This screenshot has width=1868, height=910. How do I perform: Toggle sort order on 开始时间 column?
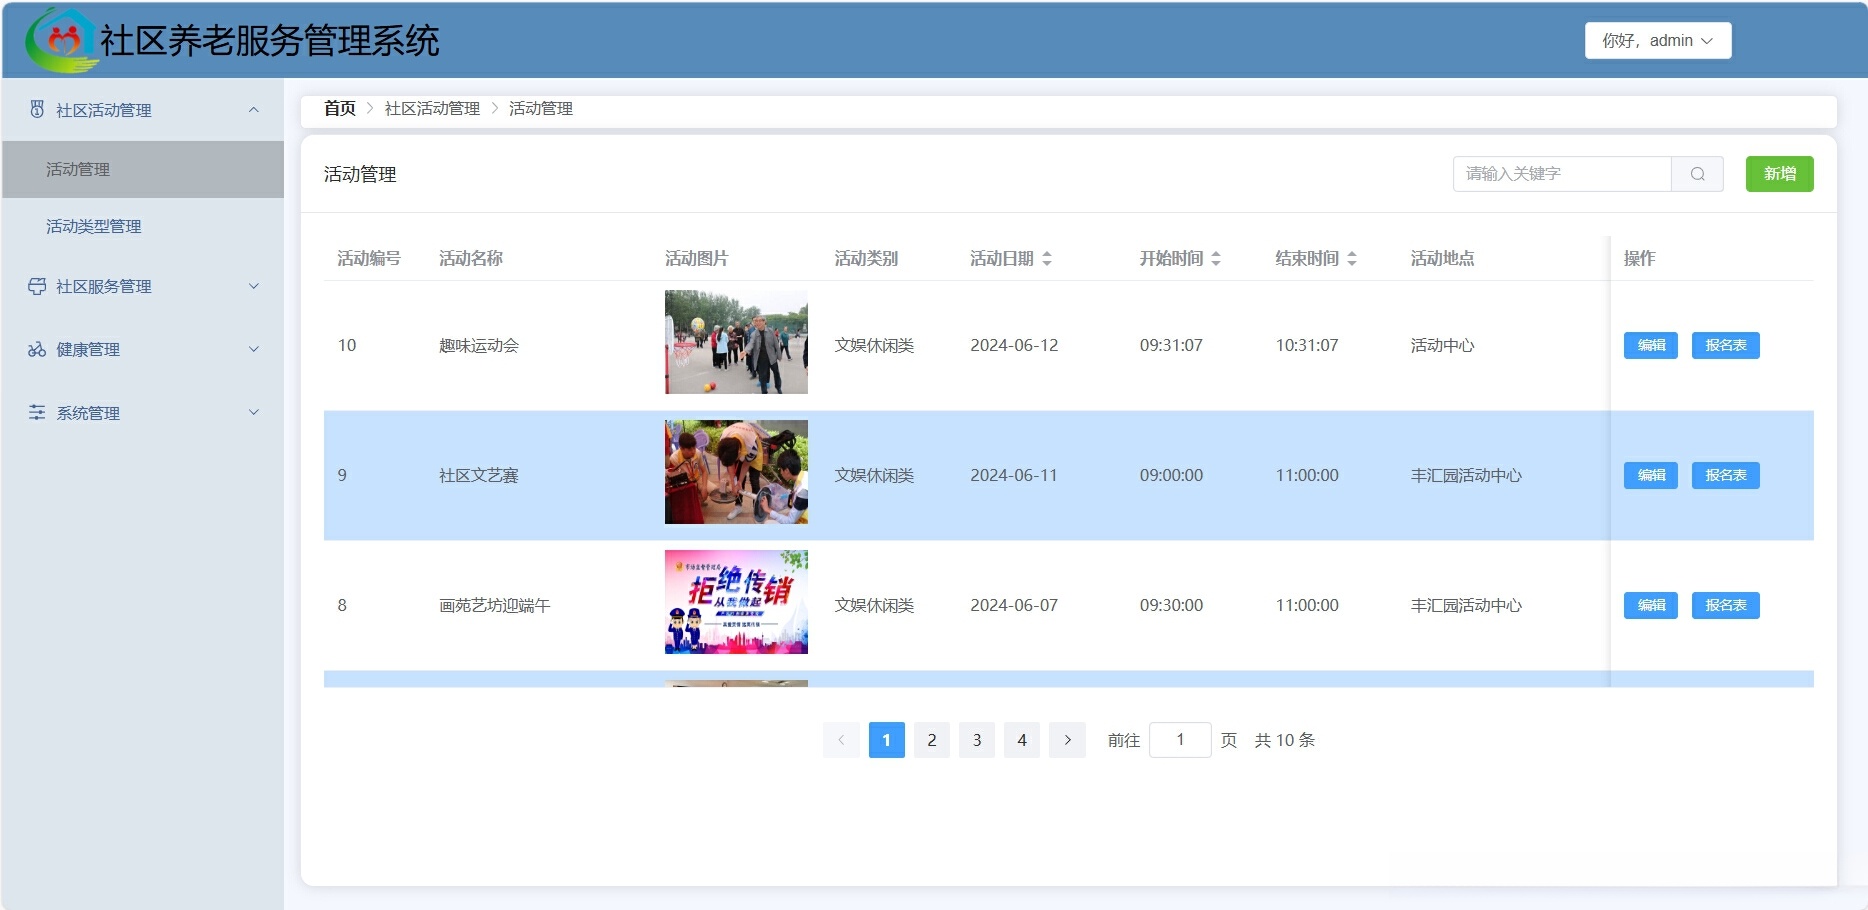point(1215,258)
